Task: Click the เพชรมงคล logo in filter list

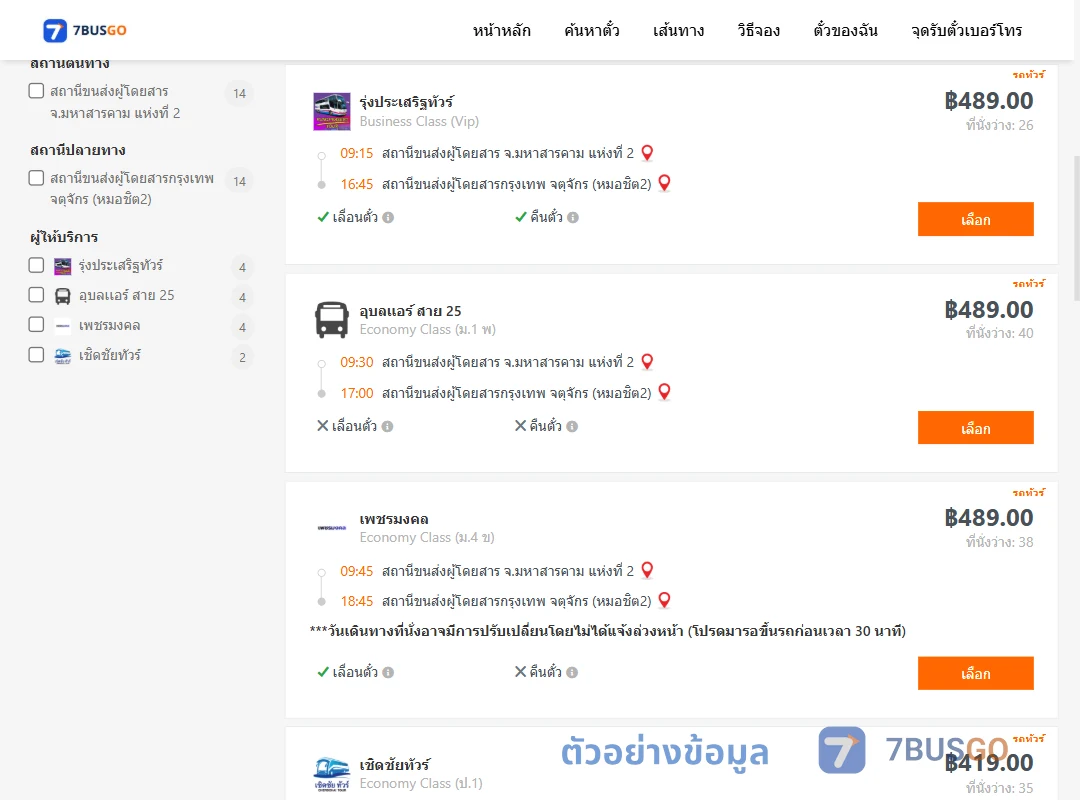Action: [63, 326]
